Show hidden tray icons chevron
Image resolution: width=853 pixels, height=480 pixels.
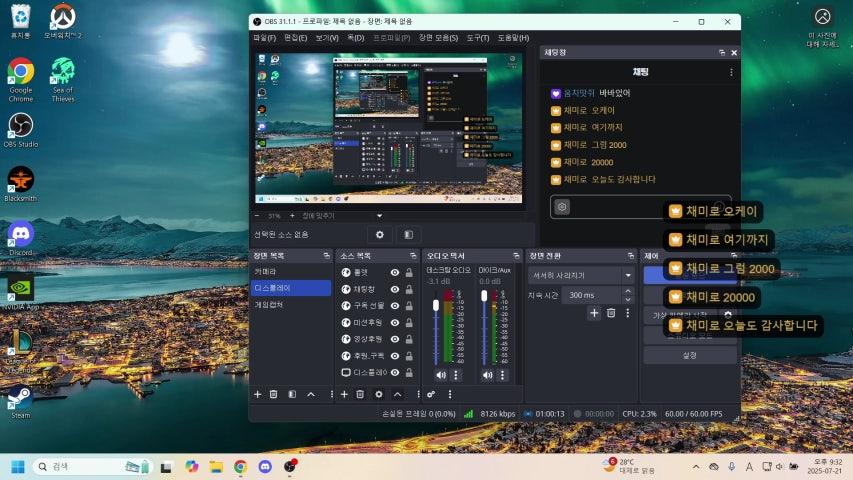coord(696,466)
